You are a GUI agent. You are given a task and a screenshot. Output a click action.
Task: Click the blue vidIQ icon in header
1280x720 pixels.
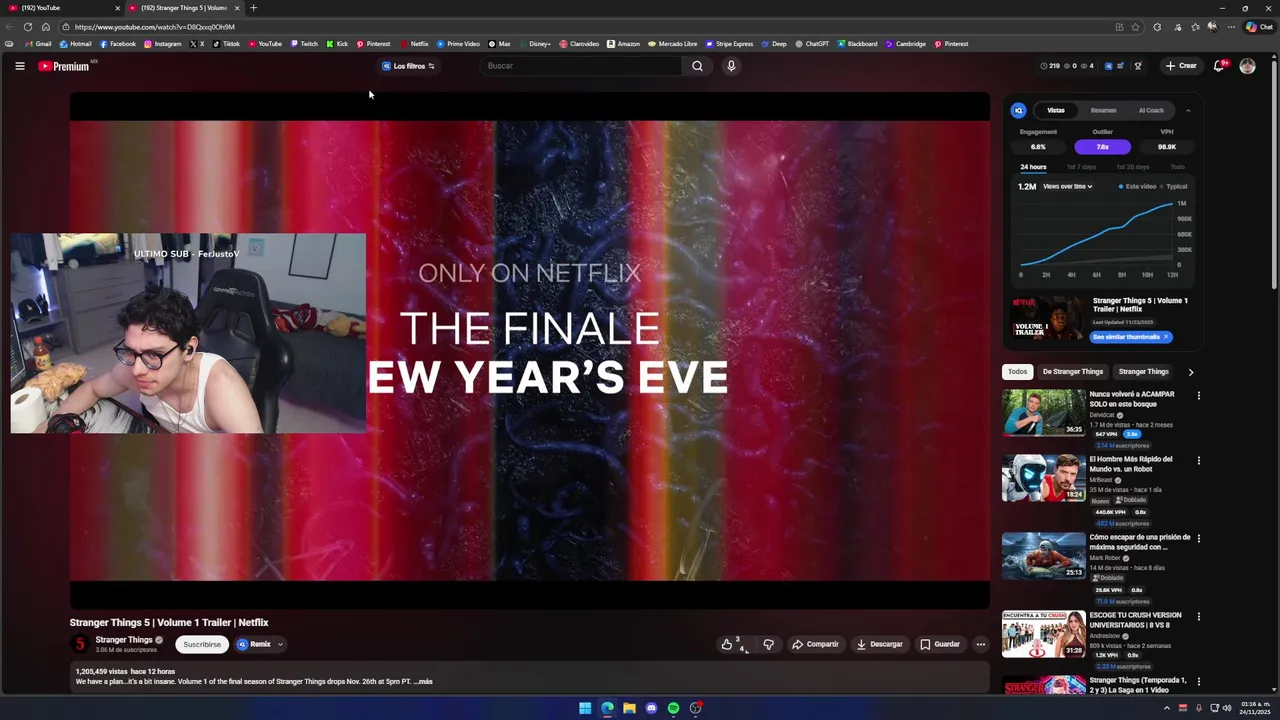(1108, 66)
